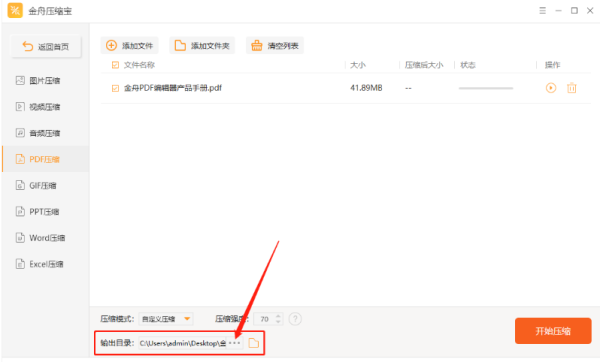Click the 压缩强度 value field showing 70
600x362 pixels.
(x=265, y=319)
